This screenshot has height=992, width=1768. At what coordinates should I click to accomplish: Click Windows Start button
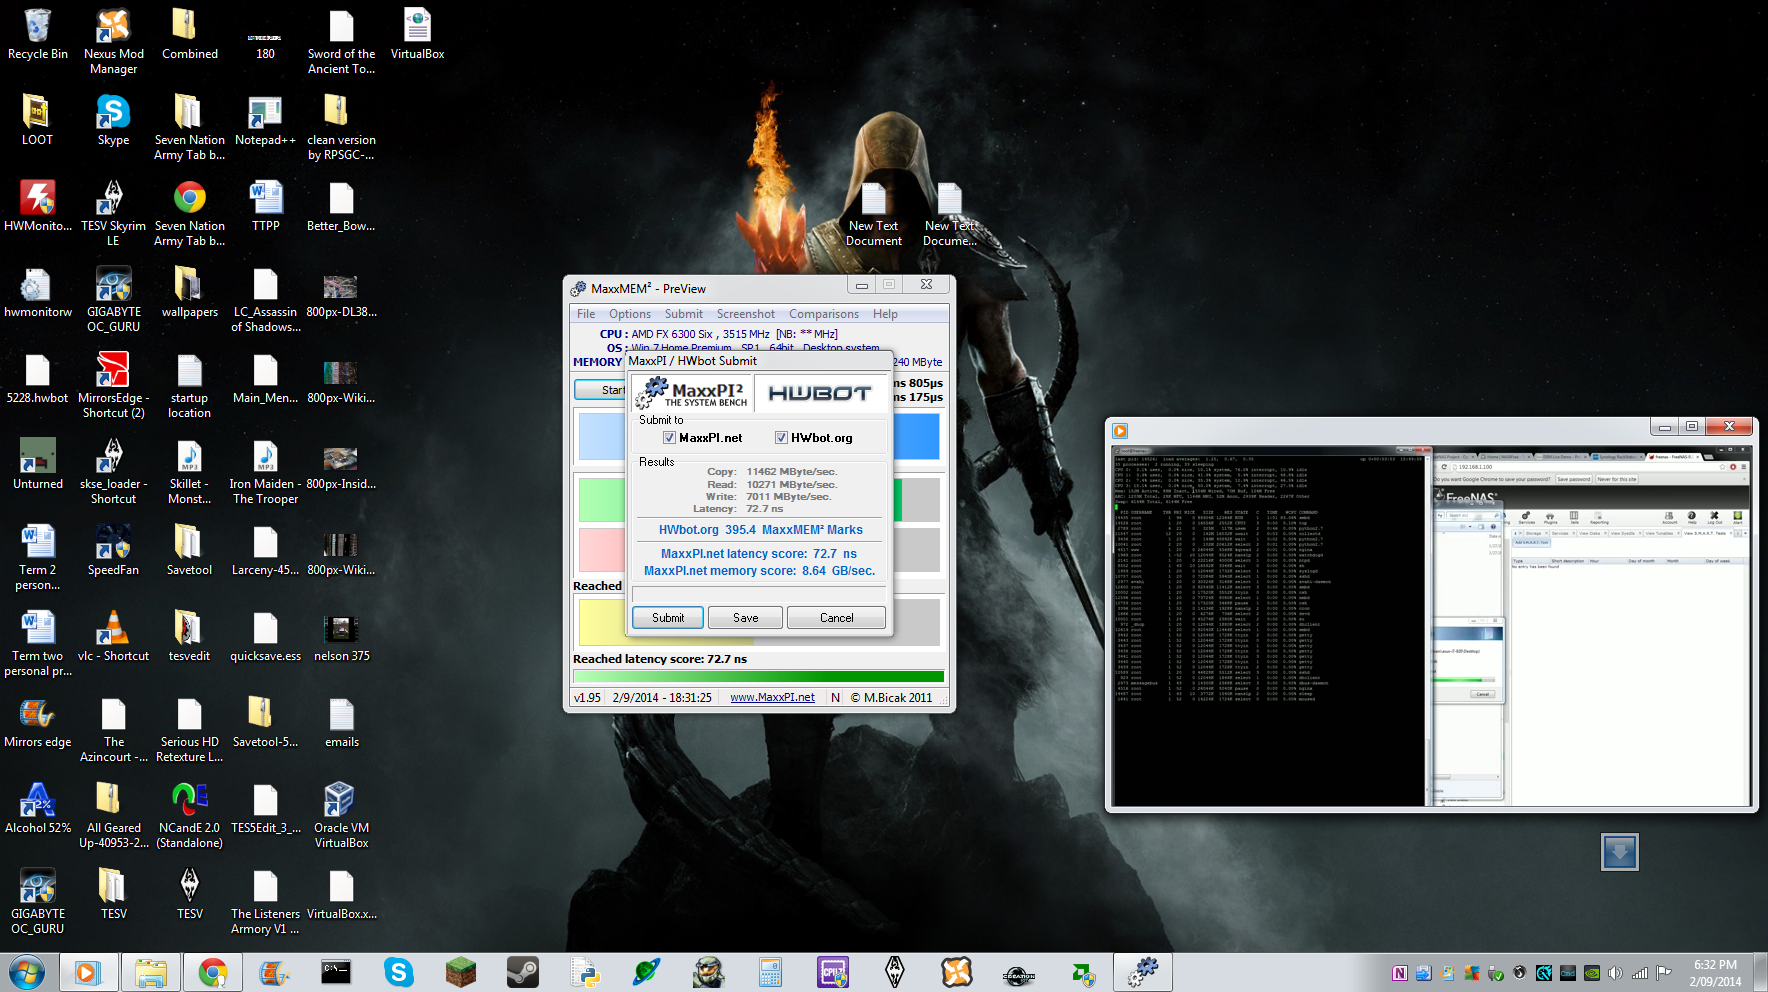coord(27,972)
